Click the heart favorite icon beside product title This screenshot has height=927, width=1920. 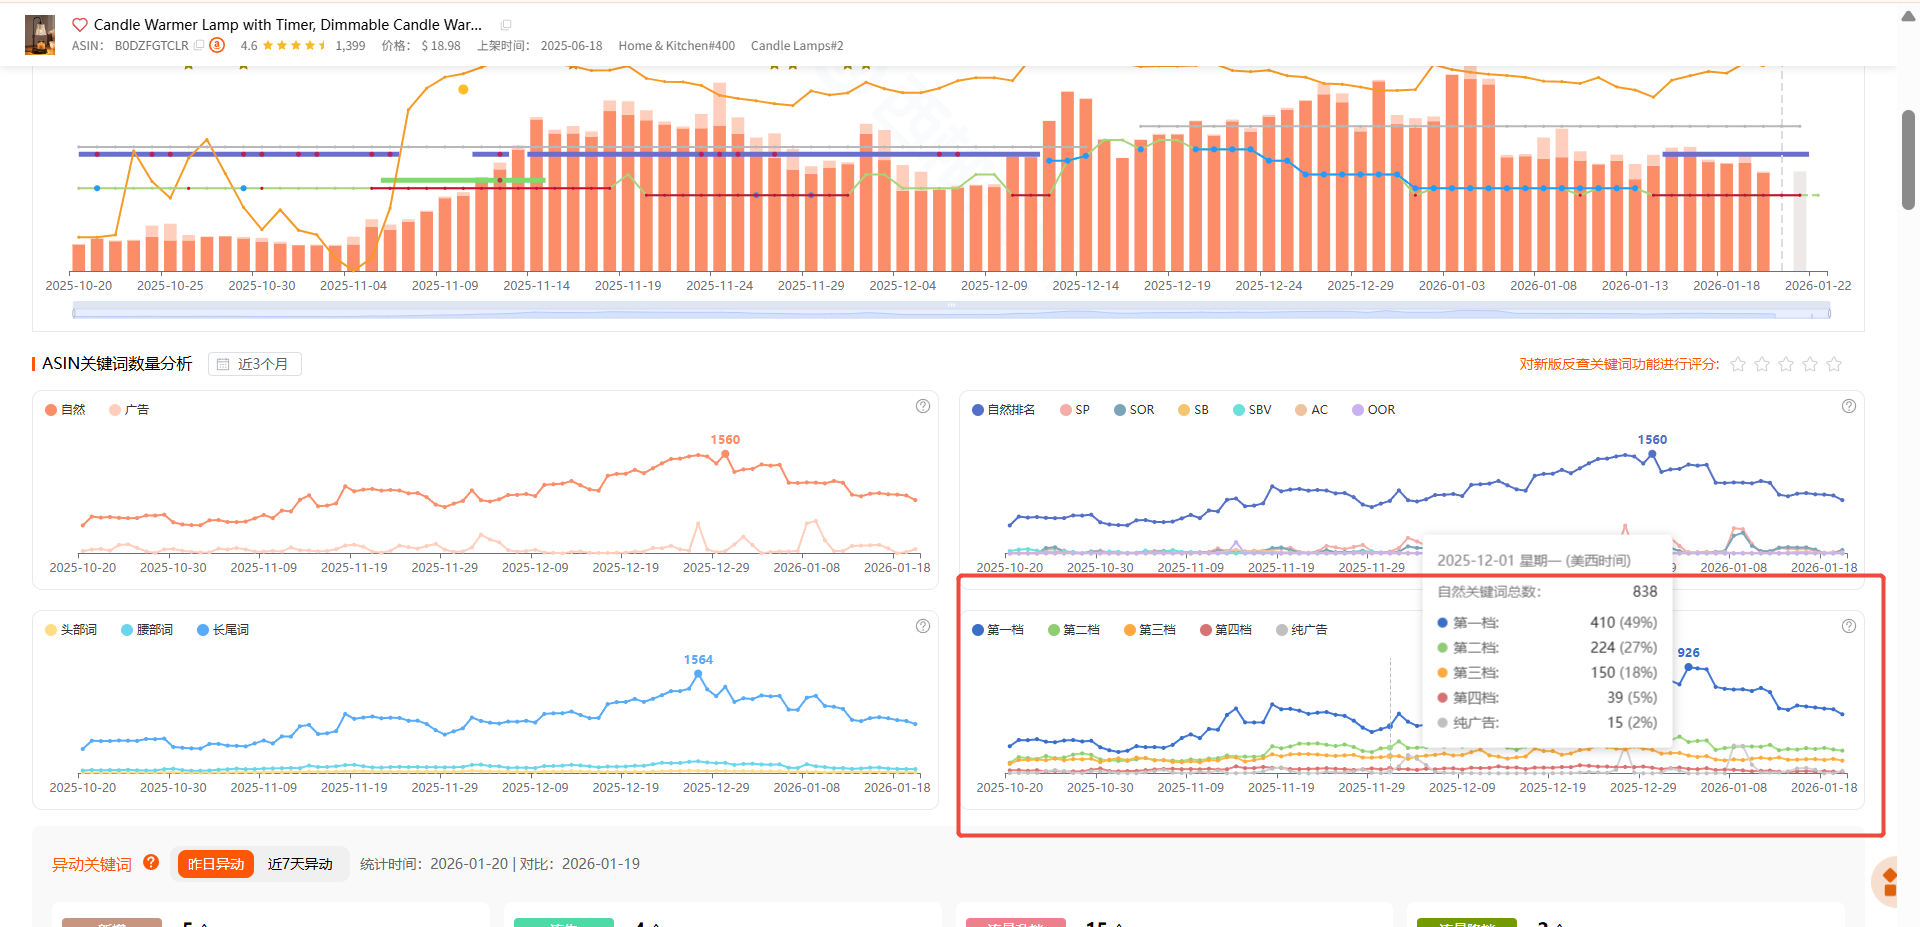coord(80,25)
